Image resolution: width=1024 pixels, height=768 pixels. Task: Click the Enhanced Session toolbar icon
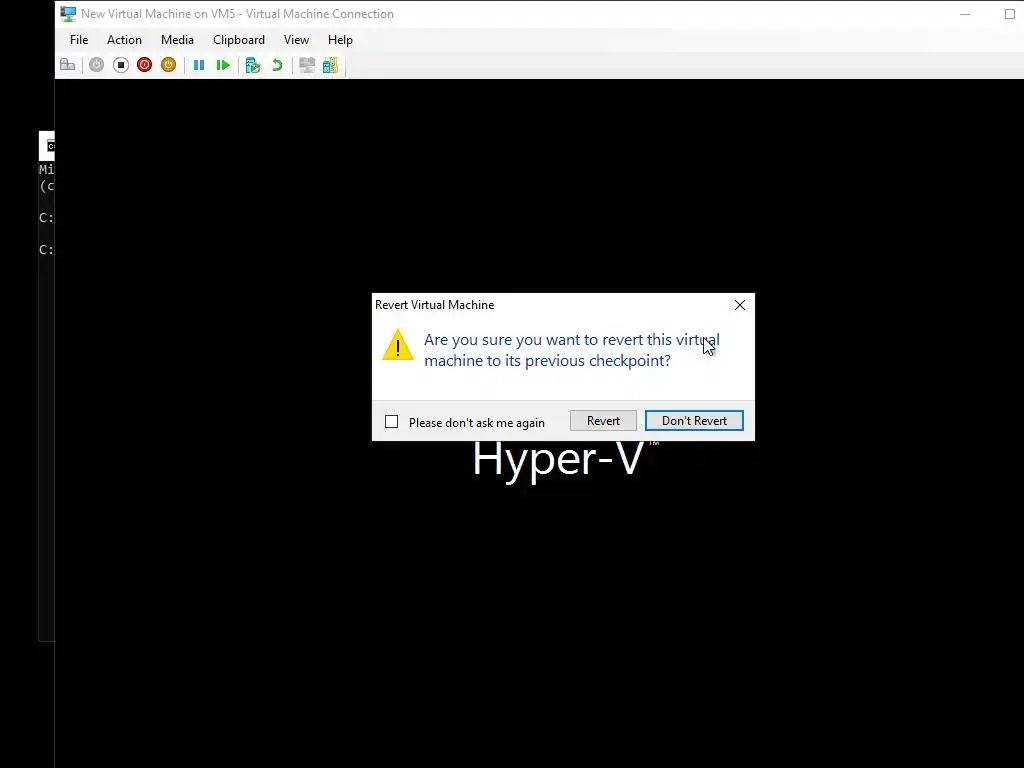(x=307, y=65)
